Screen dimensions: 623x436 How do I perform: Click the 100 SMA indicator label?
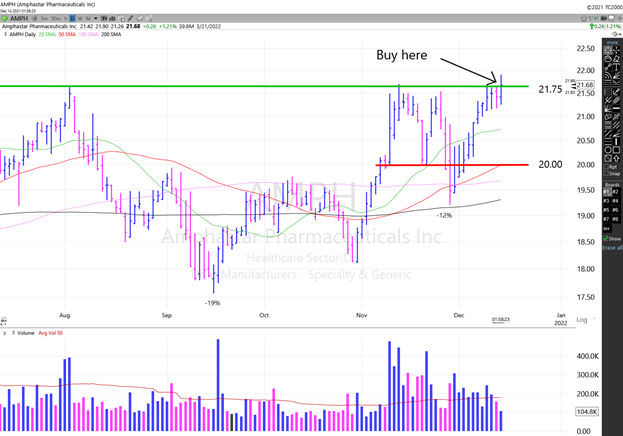[88, 34]
